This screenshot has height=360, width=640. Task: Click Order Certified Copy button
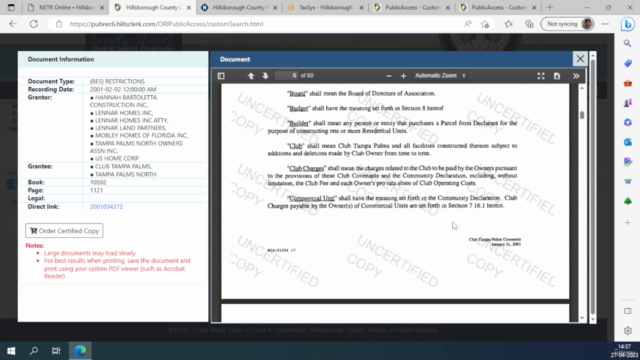(64, 231)
